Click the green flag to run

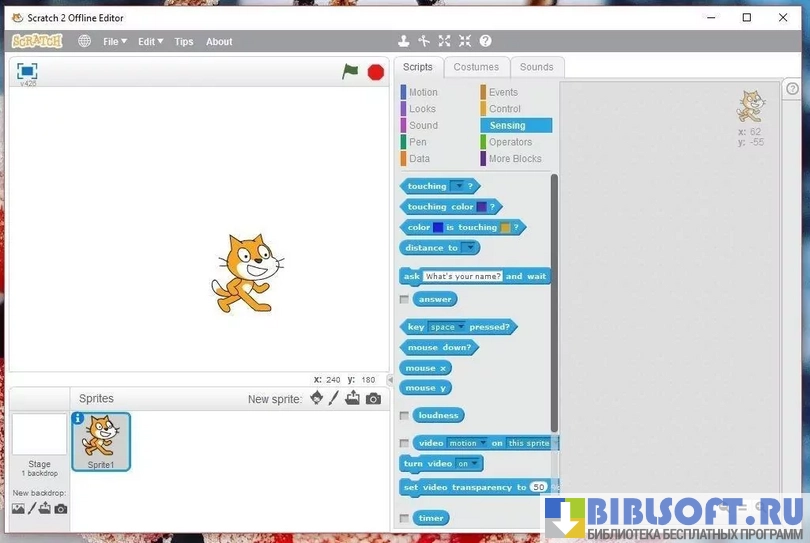pyautogui.click(x=349, y=71)
